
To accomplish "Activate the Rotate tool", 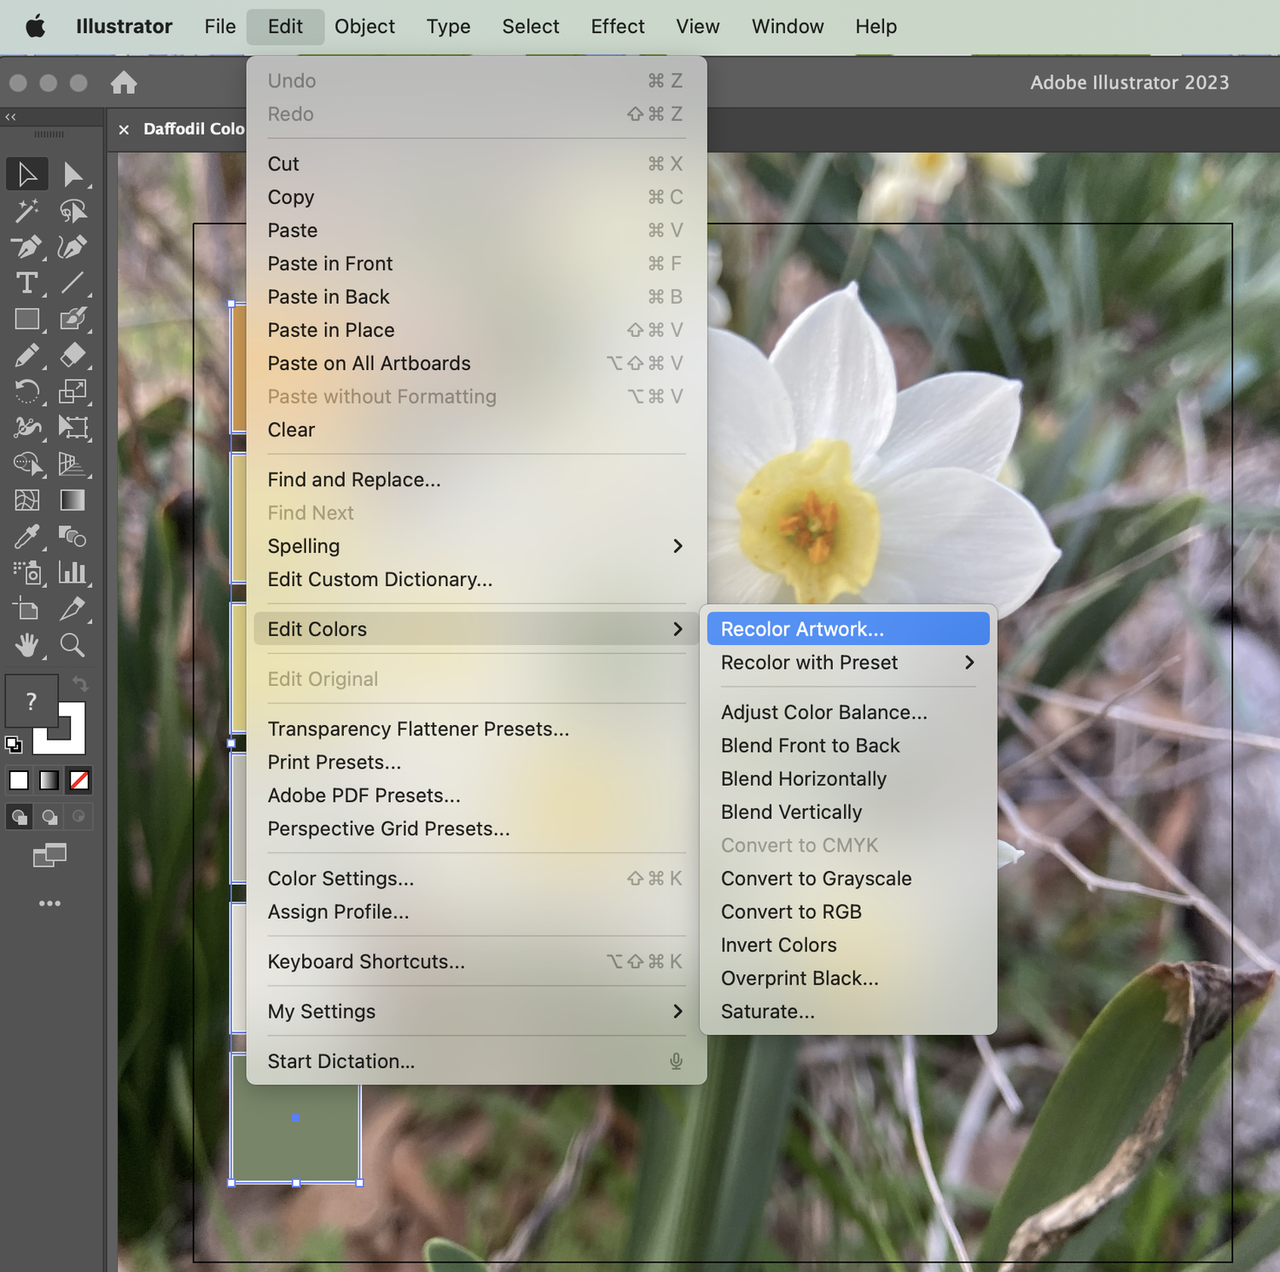I will pos(26,391).
